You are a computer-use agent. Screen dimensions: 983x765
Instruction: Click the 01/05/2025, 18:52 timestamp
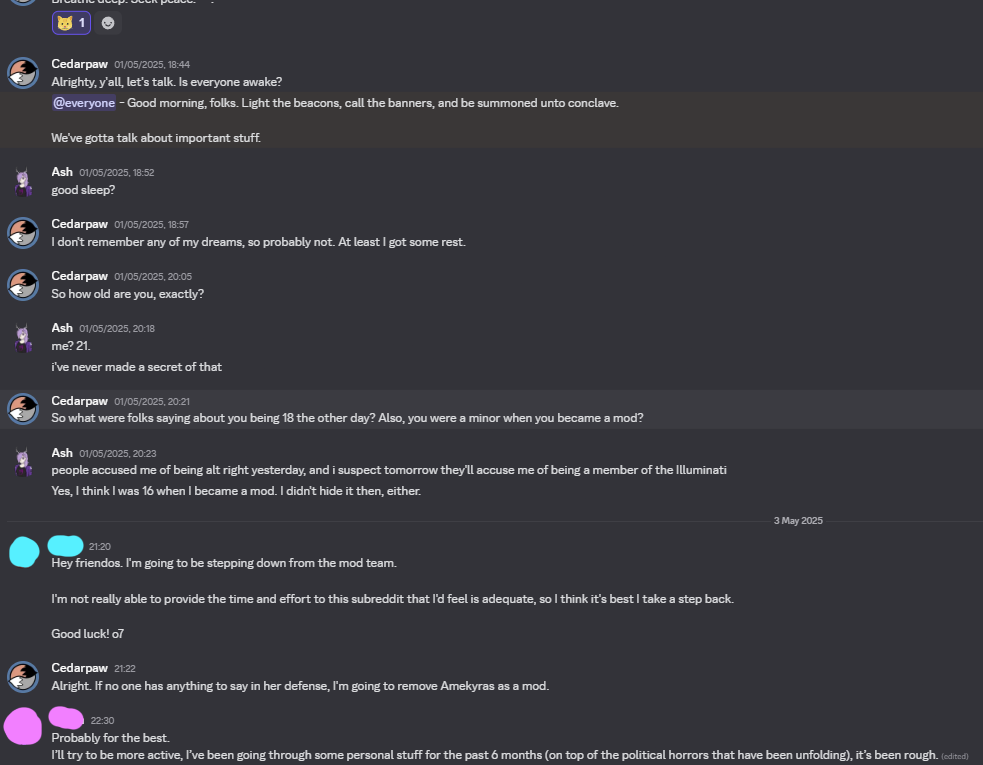116,172
